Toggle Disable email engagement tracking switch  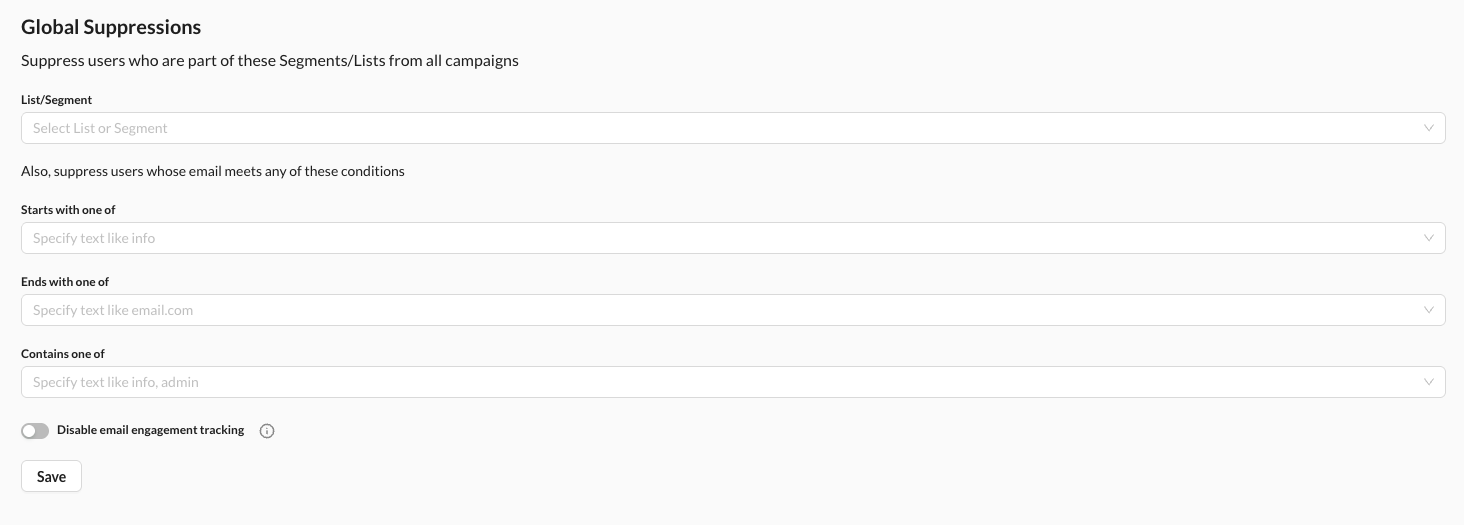(x=35, y=431)
